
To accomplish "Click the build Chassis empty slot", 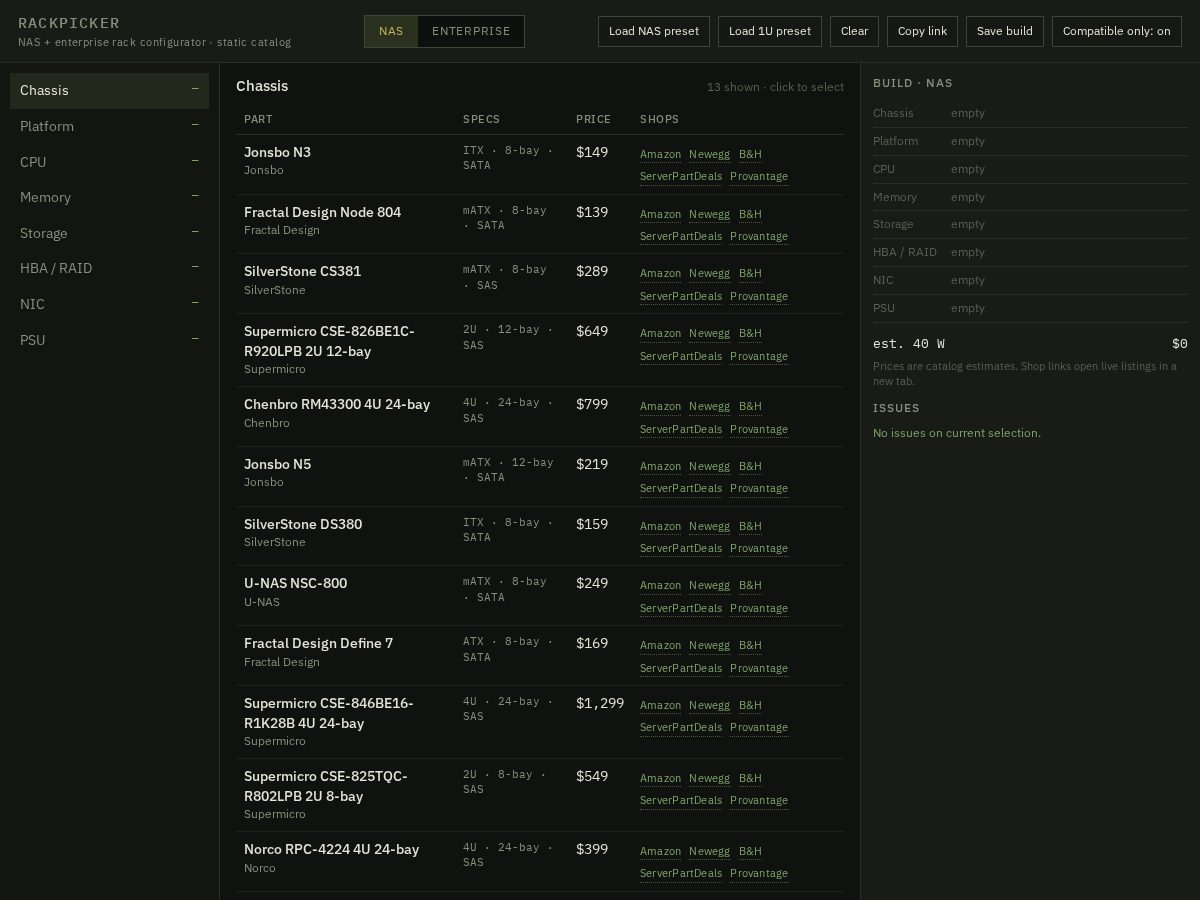I will pyautogui.click(x=1030, y=113).
